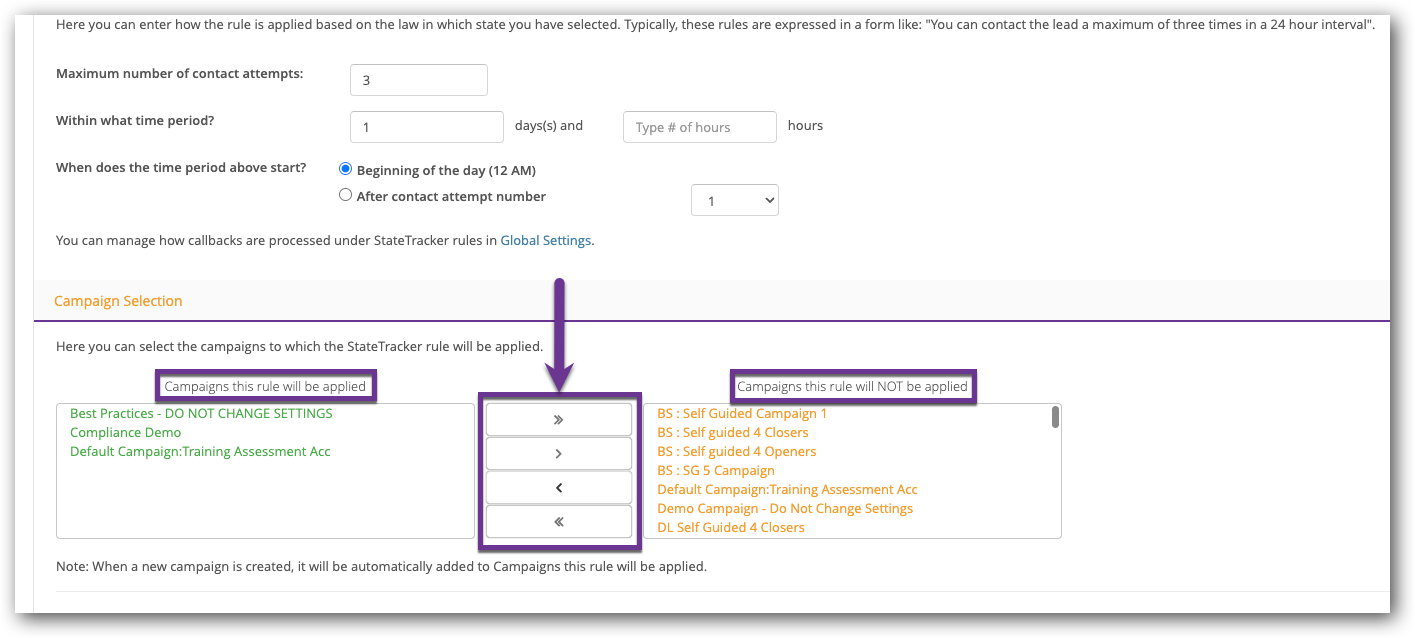Viewport: 1415px width, 638px height.
Task: Select Default Campaign in the applied list
Action: click(x=200, y=451)
